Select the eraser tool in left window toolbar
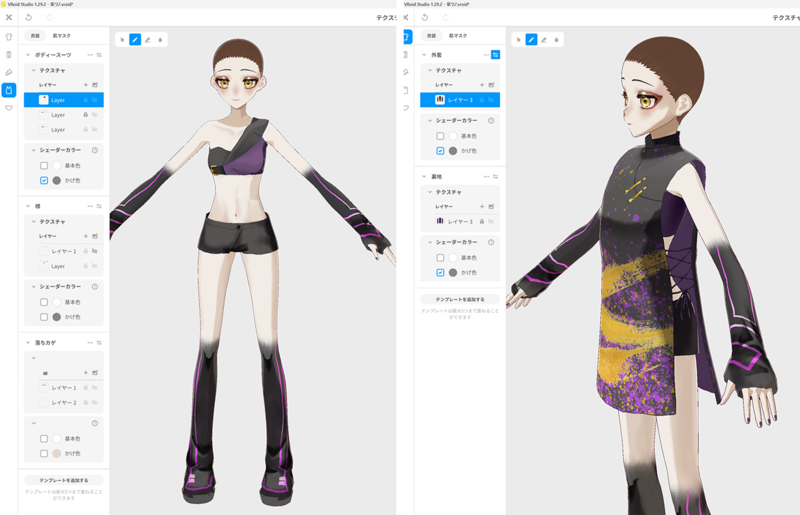 [x=148, y=40]
